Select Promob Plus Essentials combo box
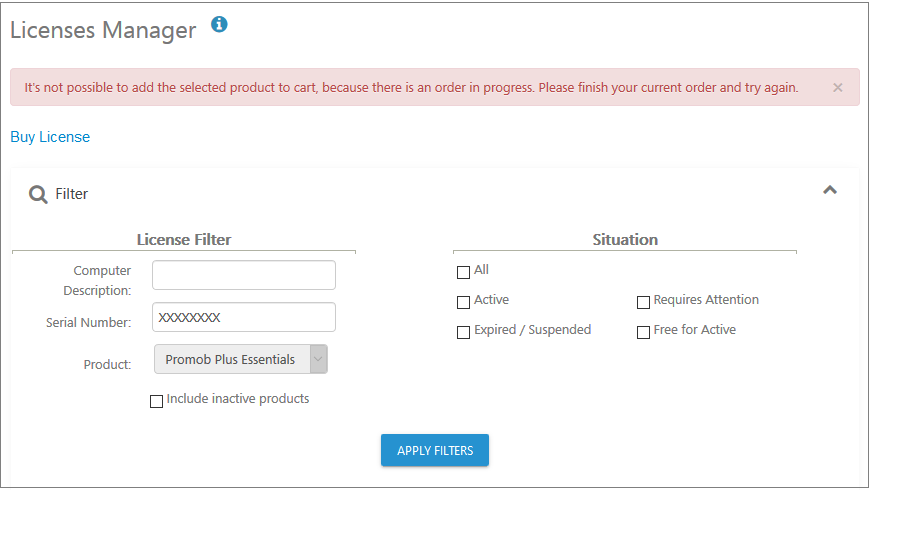The width and height of the screenshot is (923, 550). [x=241, y=359]
